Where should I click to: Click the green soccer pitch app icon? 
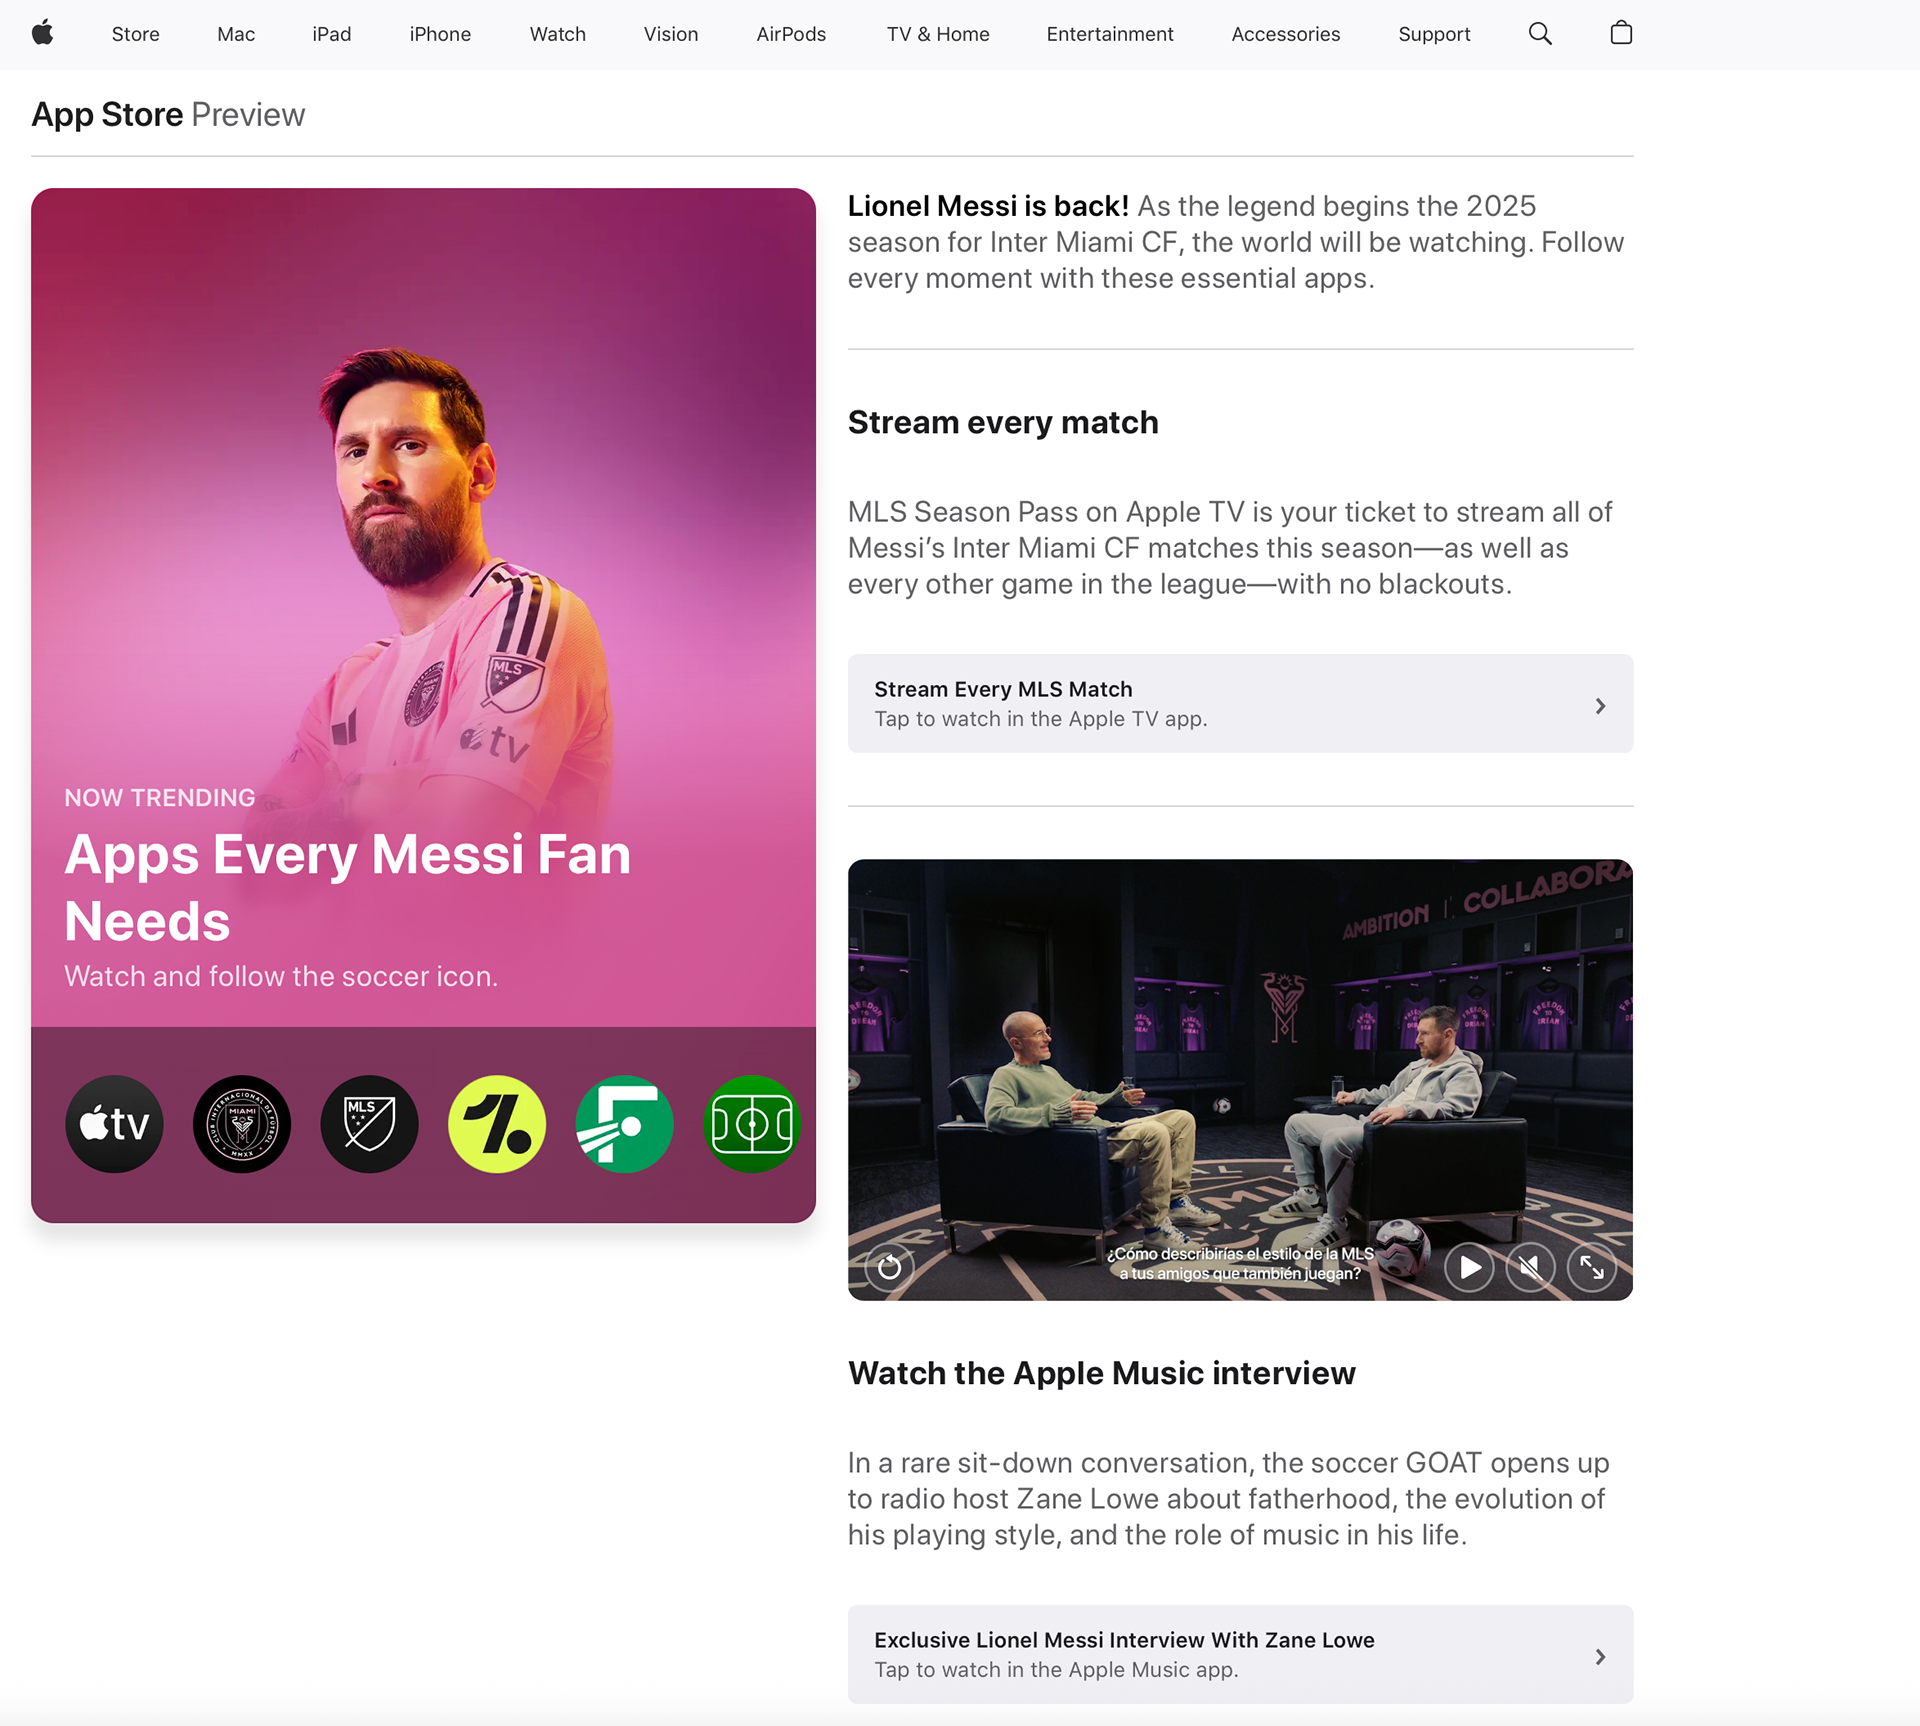(752, 1124)
